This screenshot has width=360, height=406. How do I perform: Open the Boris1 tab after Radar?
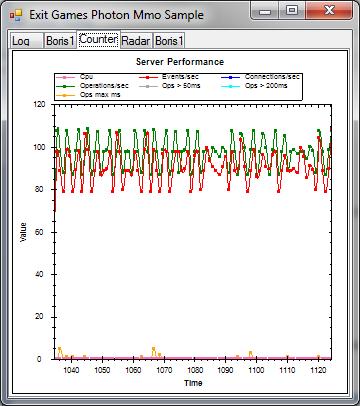tap(169, 41)
